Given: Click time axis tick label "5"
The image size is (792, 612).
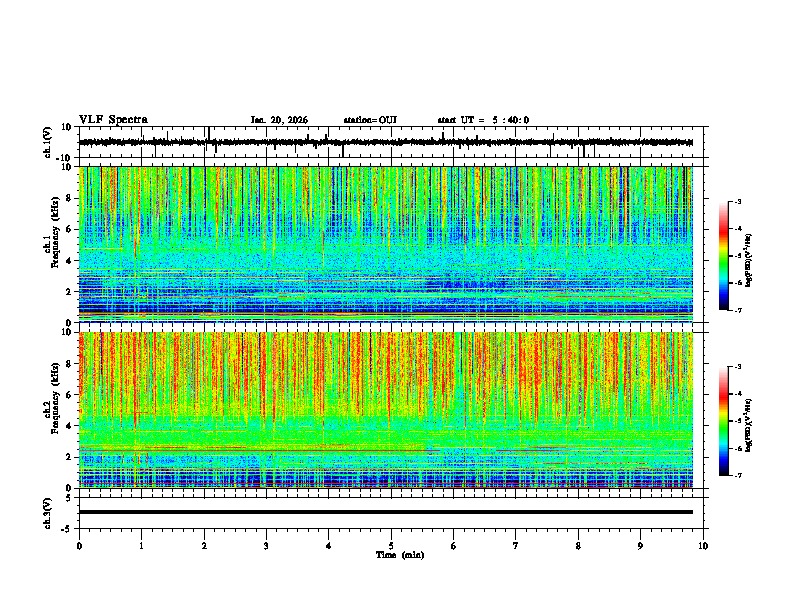Looking at the screenshot, I should click(x=391, y=546).
